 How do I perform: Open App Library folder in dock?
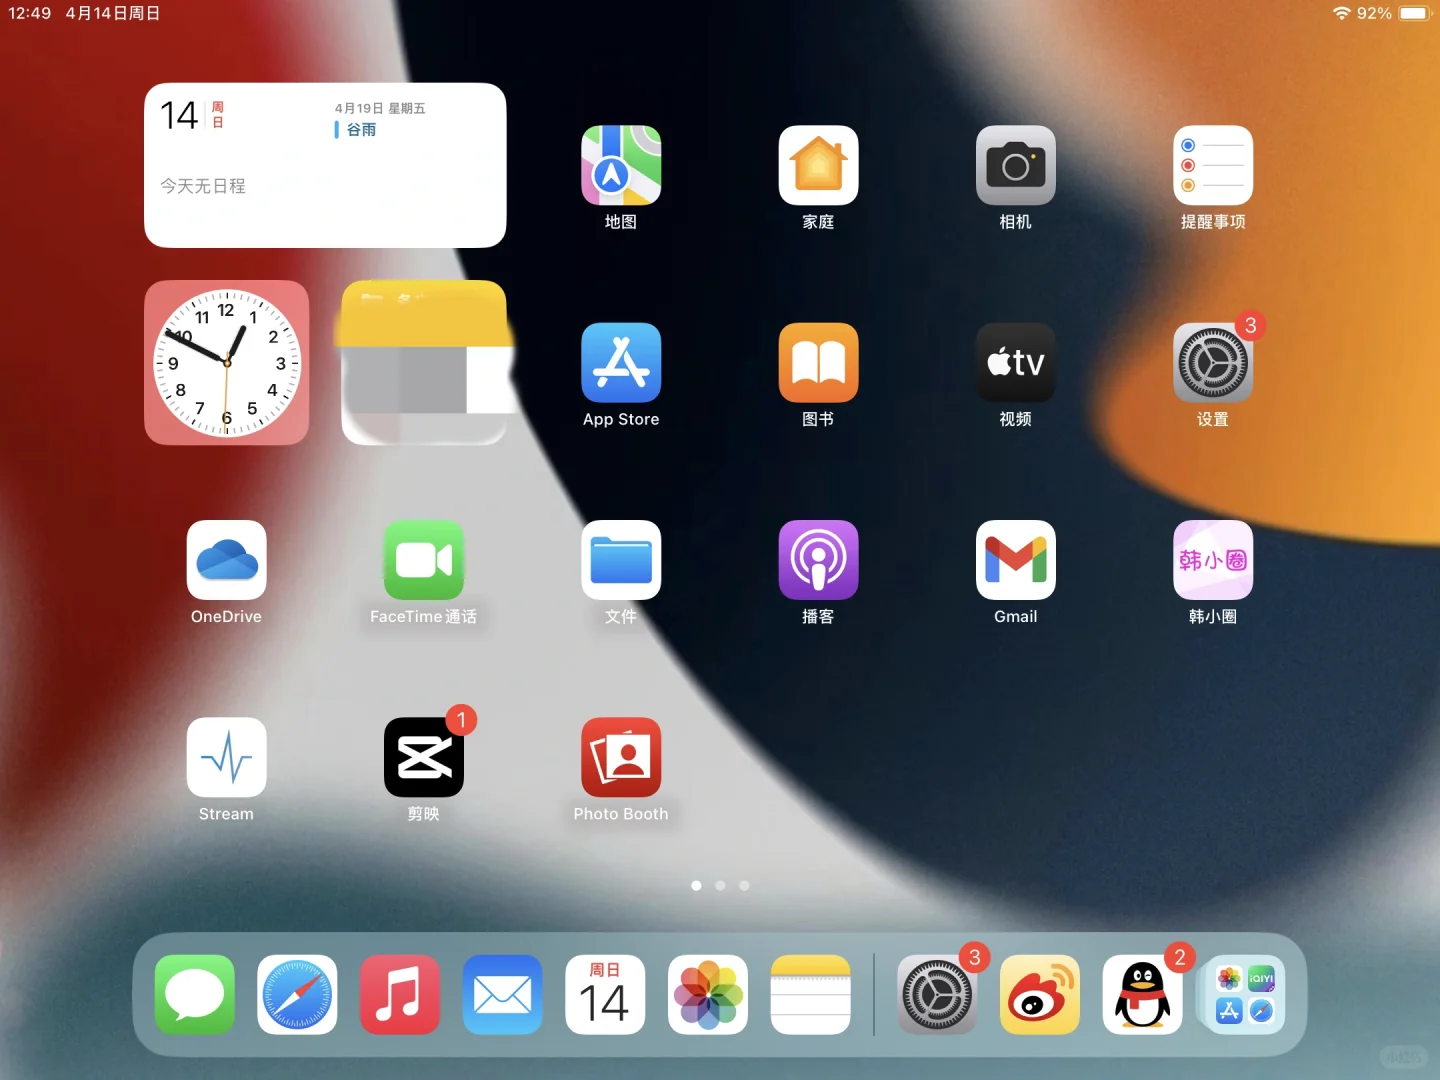pos(1245,995)
